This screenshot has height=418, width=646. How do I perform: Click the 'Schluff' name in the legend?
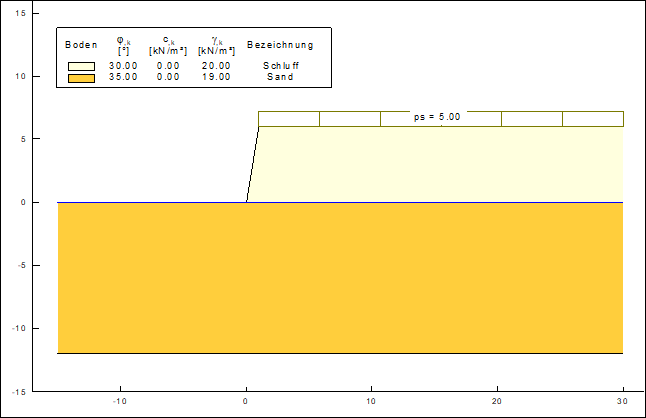click(x=280, y=66)
